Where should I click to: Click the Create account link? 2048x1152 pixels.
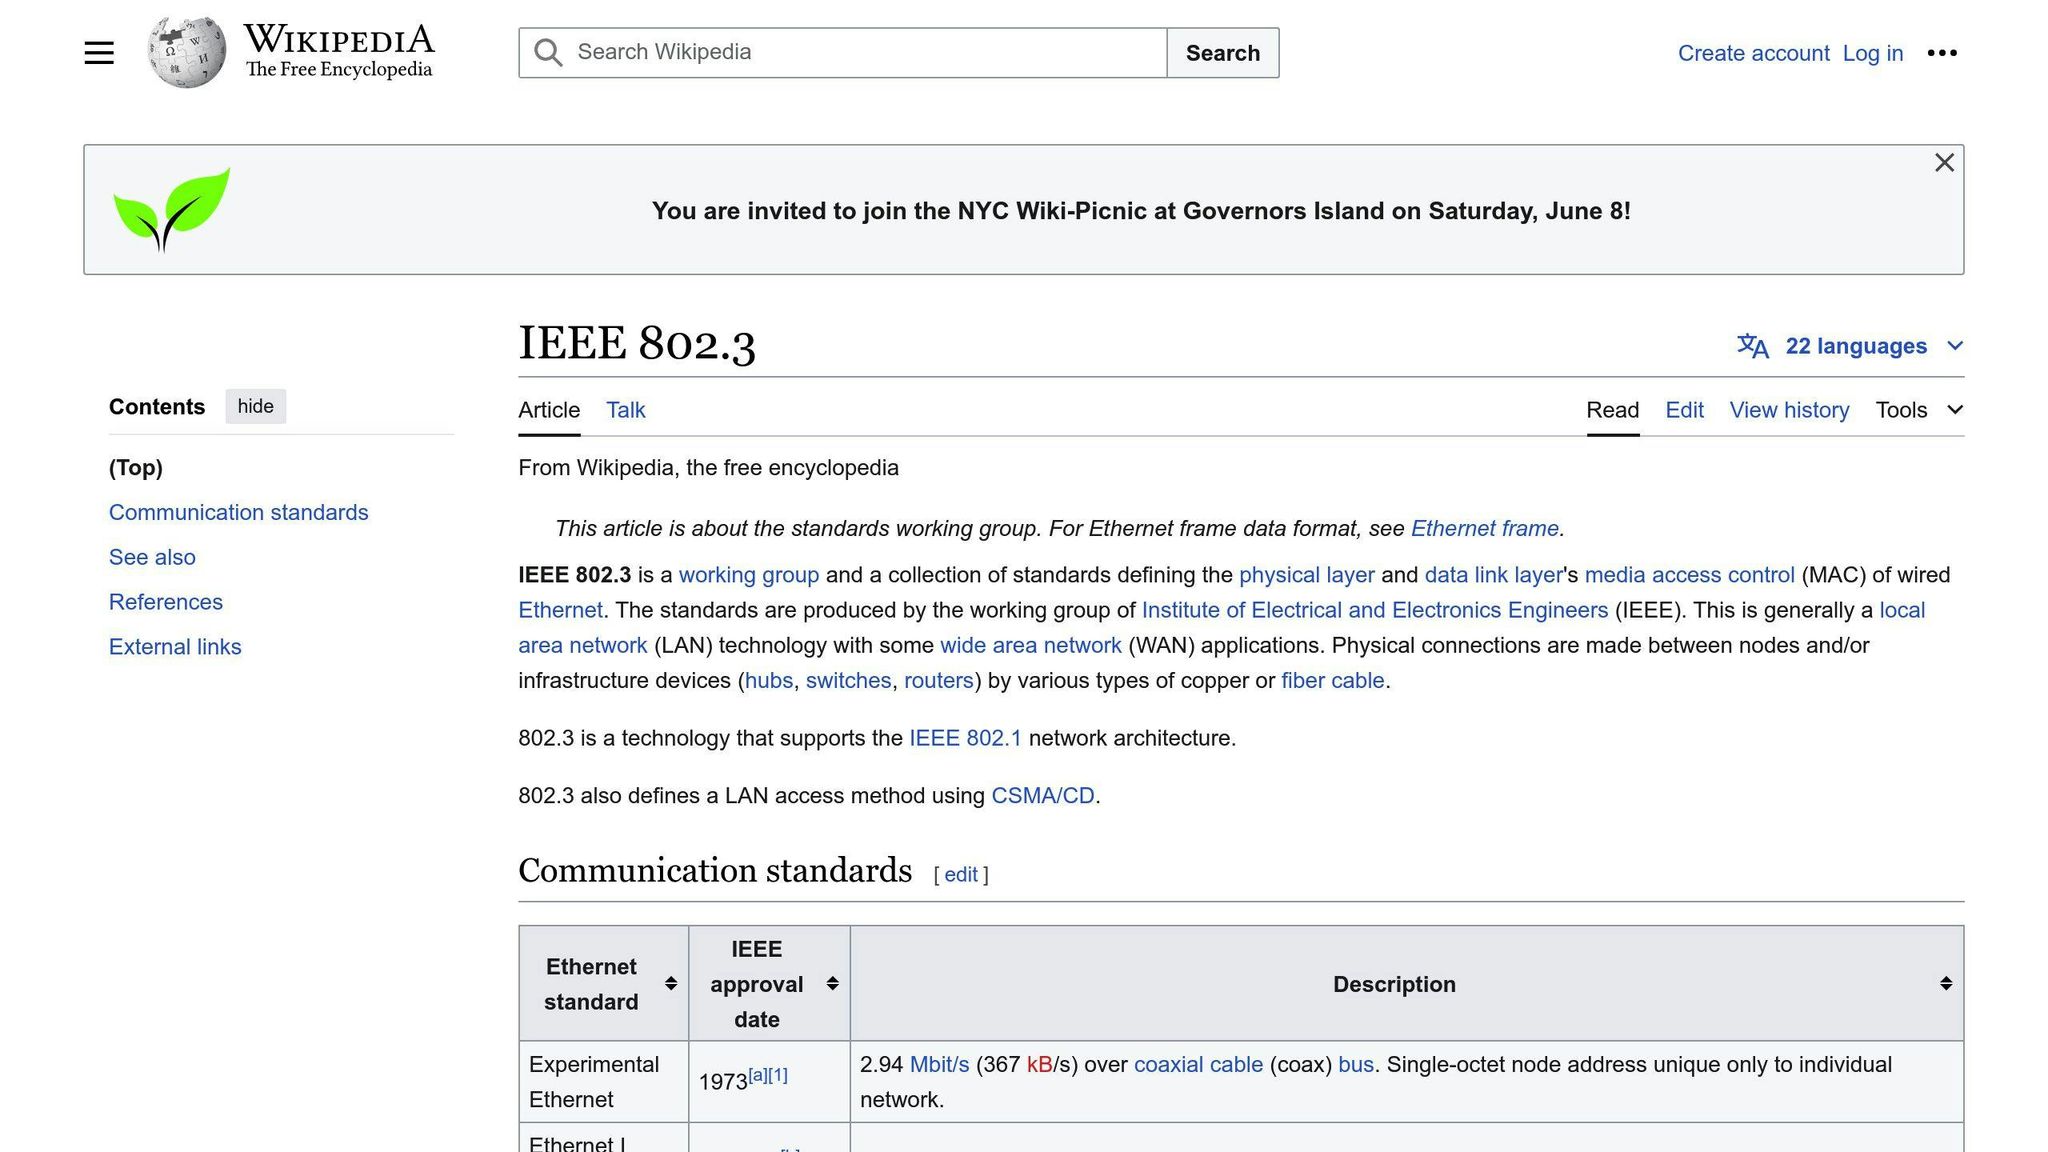click(x=1753, y=53)
